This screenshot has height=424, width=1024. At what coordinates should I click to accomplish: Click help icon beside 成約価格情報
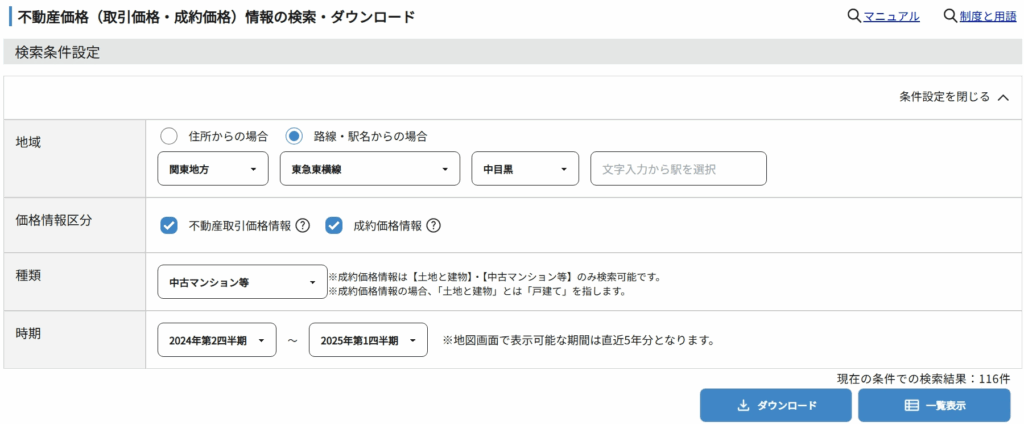tap(433, 225)
